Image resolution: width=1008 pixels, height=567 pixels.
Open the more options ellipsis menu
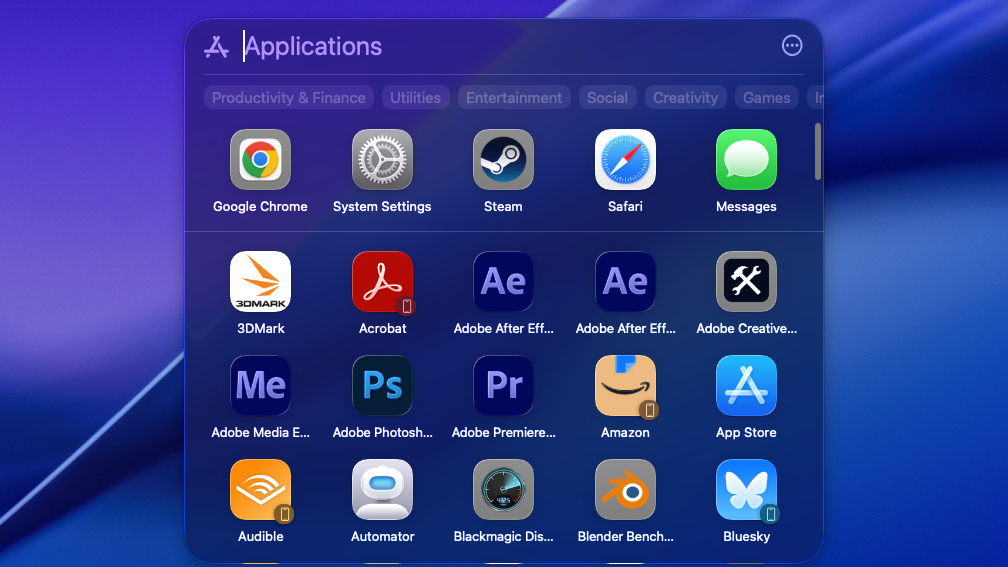792,46
